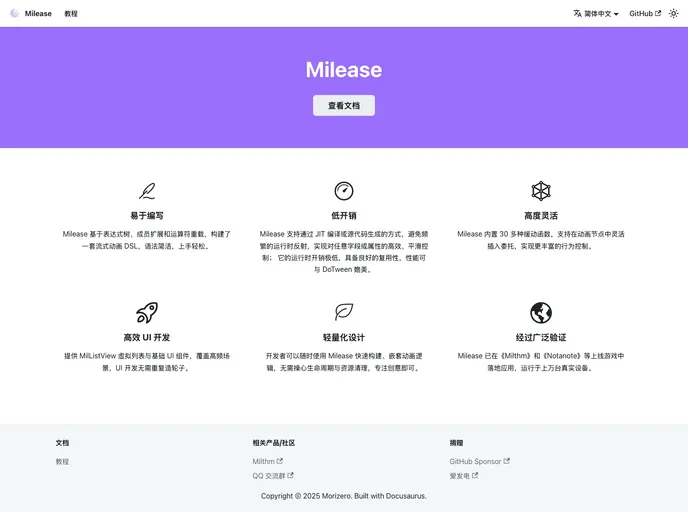Open the GitHub link in navbar

pos(645,14)
